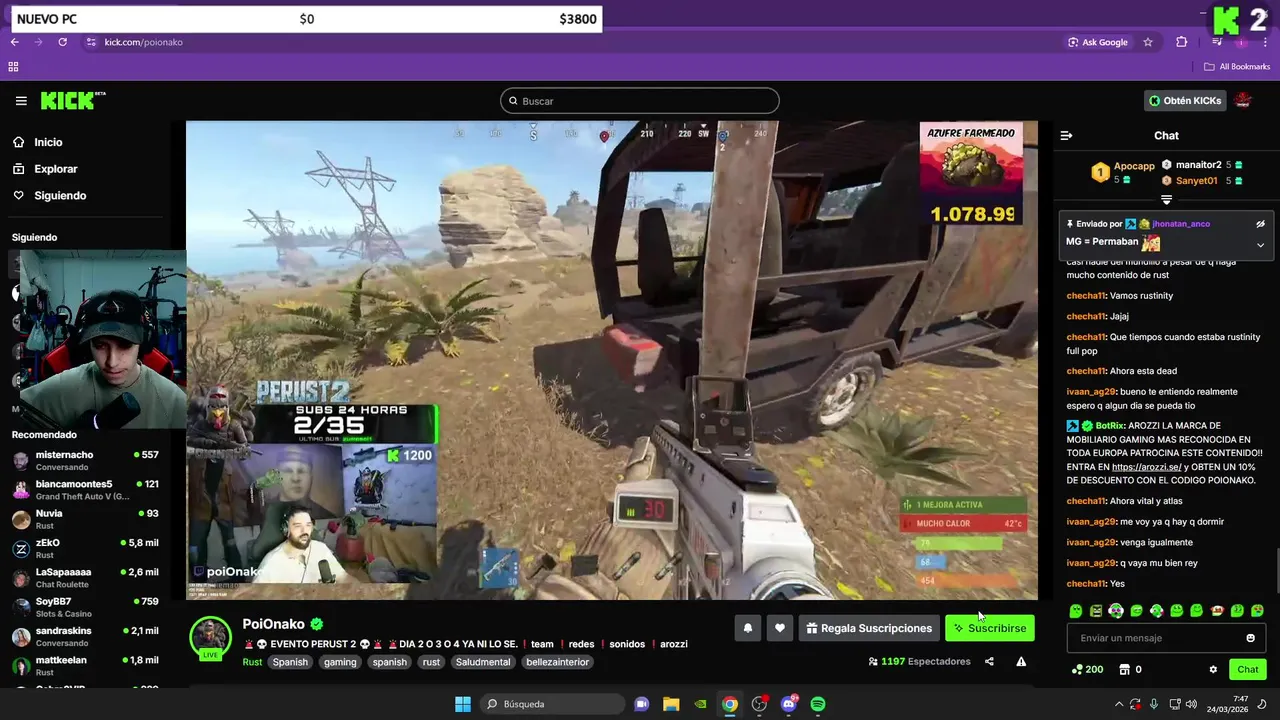
Task: Open the emoji picker in message box
Action: click(x=1250, y=638)
